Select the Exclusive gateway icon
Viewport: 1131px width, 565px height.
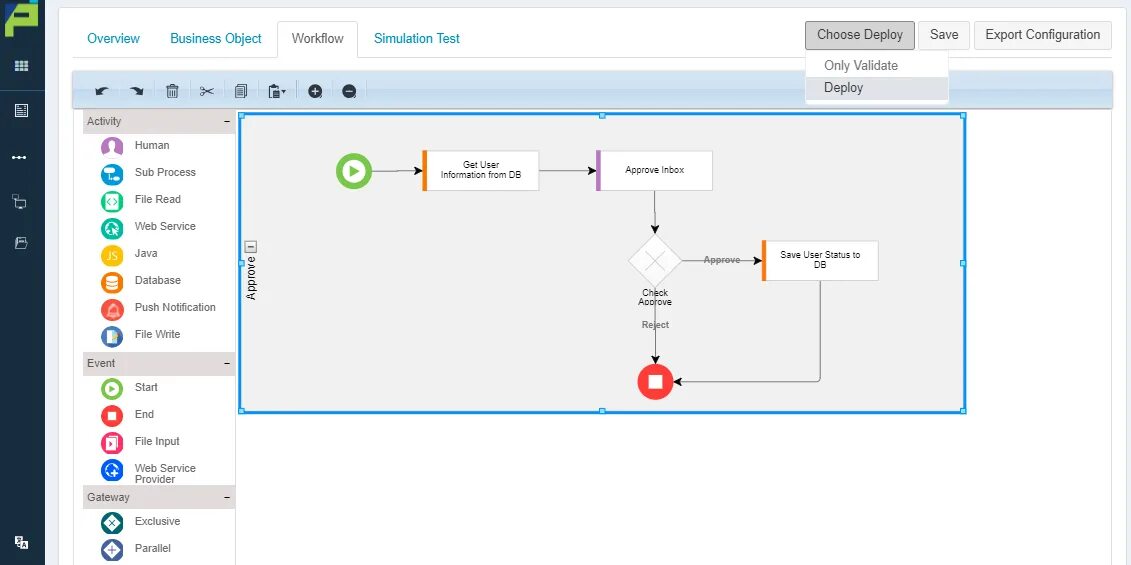point(112,522)
